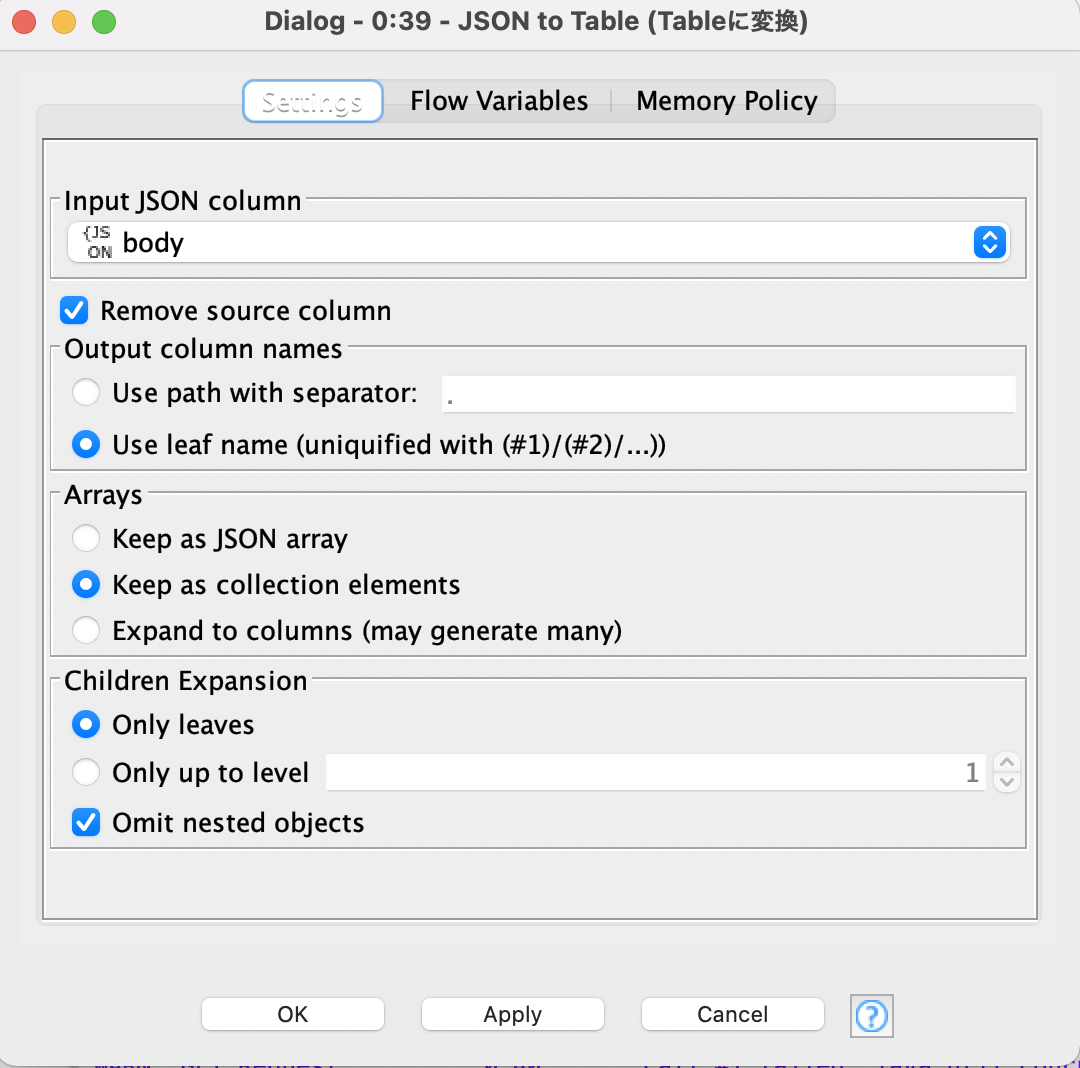Image resolution: width=1080 pixels, height=1068 pixels.
Task: Select Only up to level option
Action: coord(86,772)
